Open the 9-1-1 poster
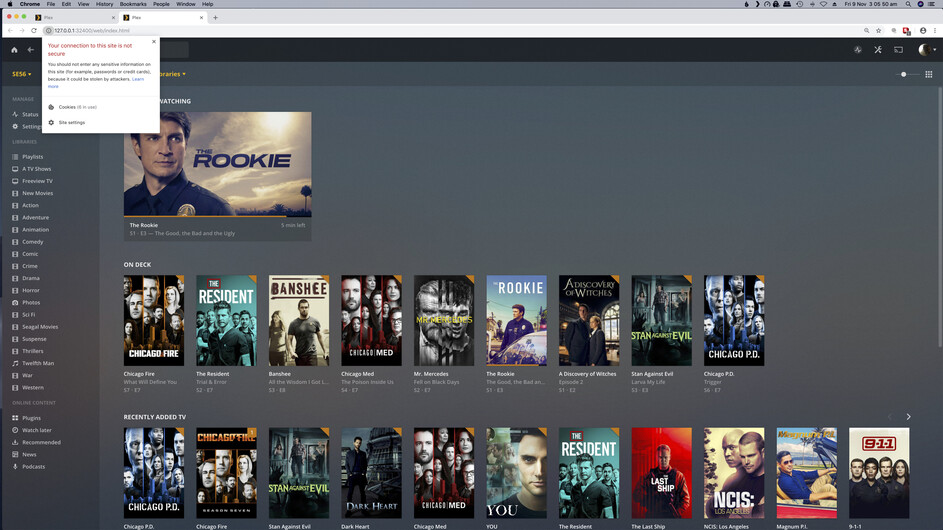The height and width of the screenshot is (530, 943). click(879, 473)
